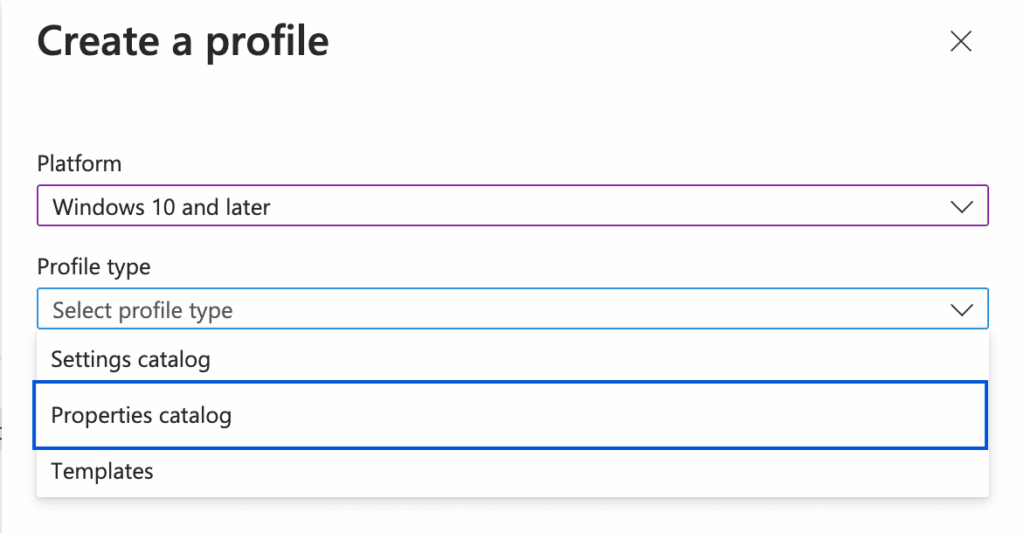Click the Platform field label

[79, 163]
